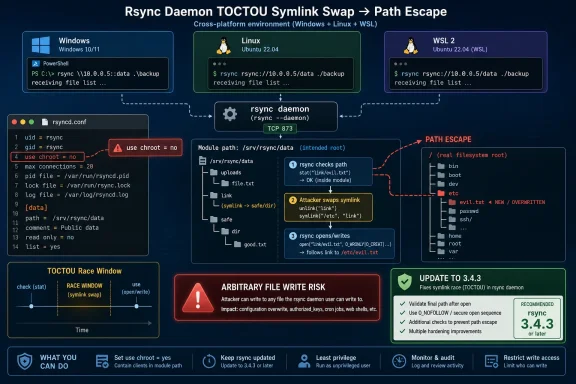Select the var folder in filesystem root
The height and width of the screenshot is (384, 576).
coord(448,252)
